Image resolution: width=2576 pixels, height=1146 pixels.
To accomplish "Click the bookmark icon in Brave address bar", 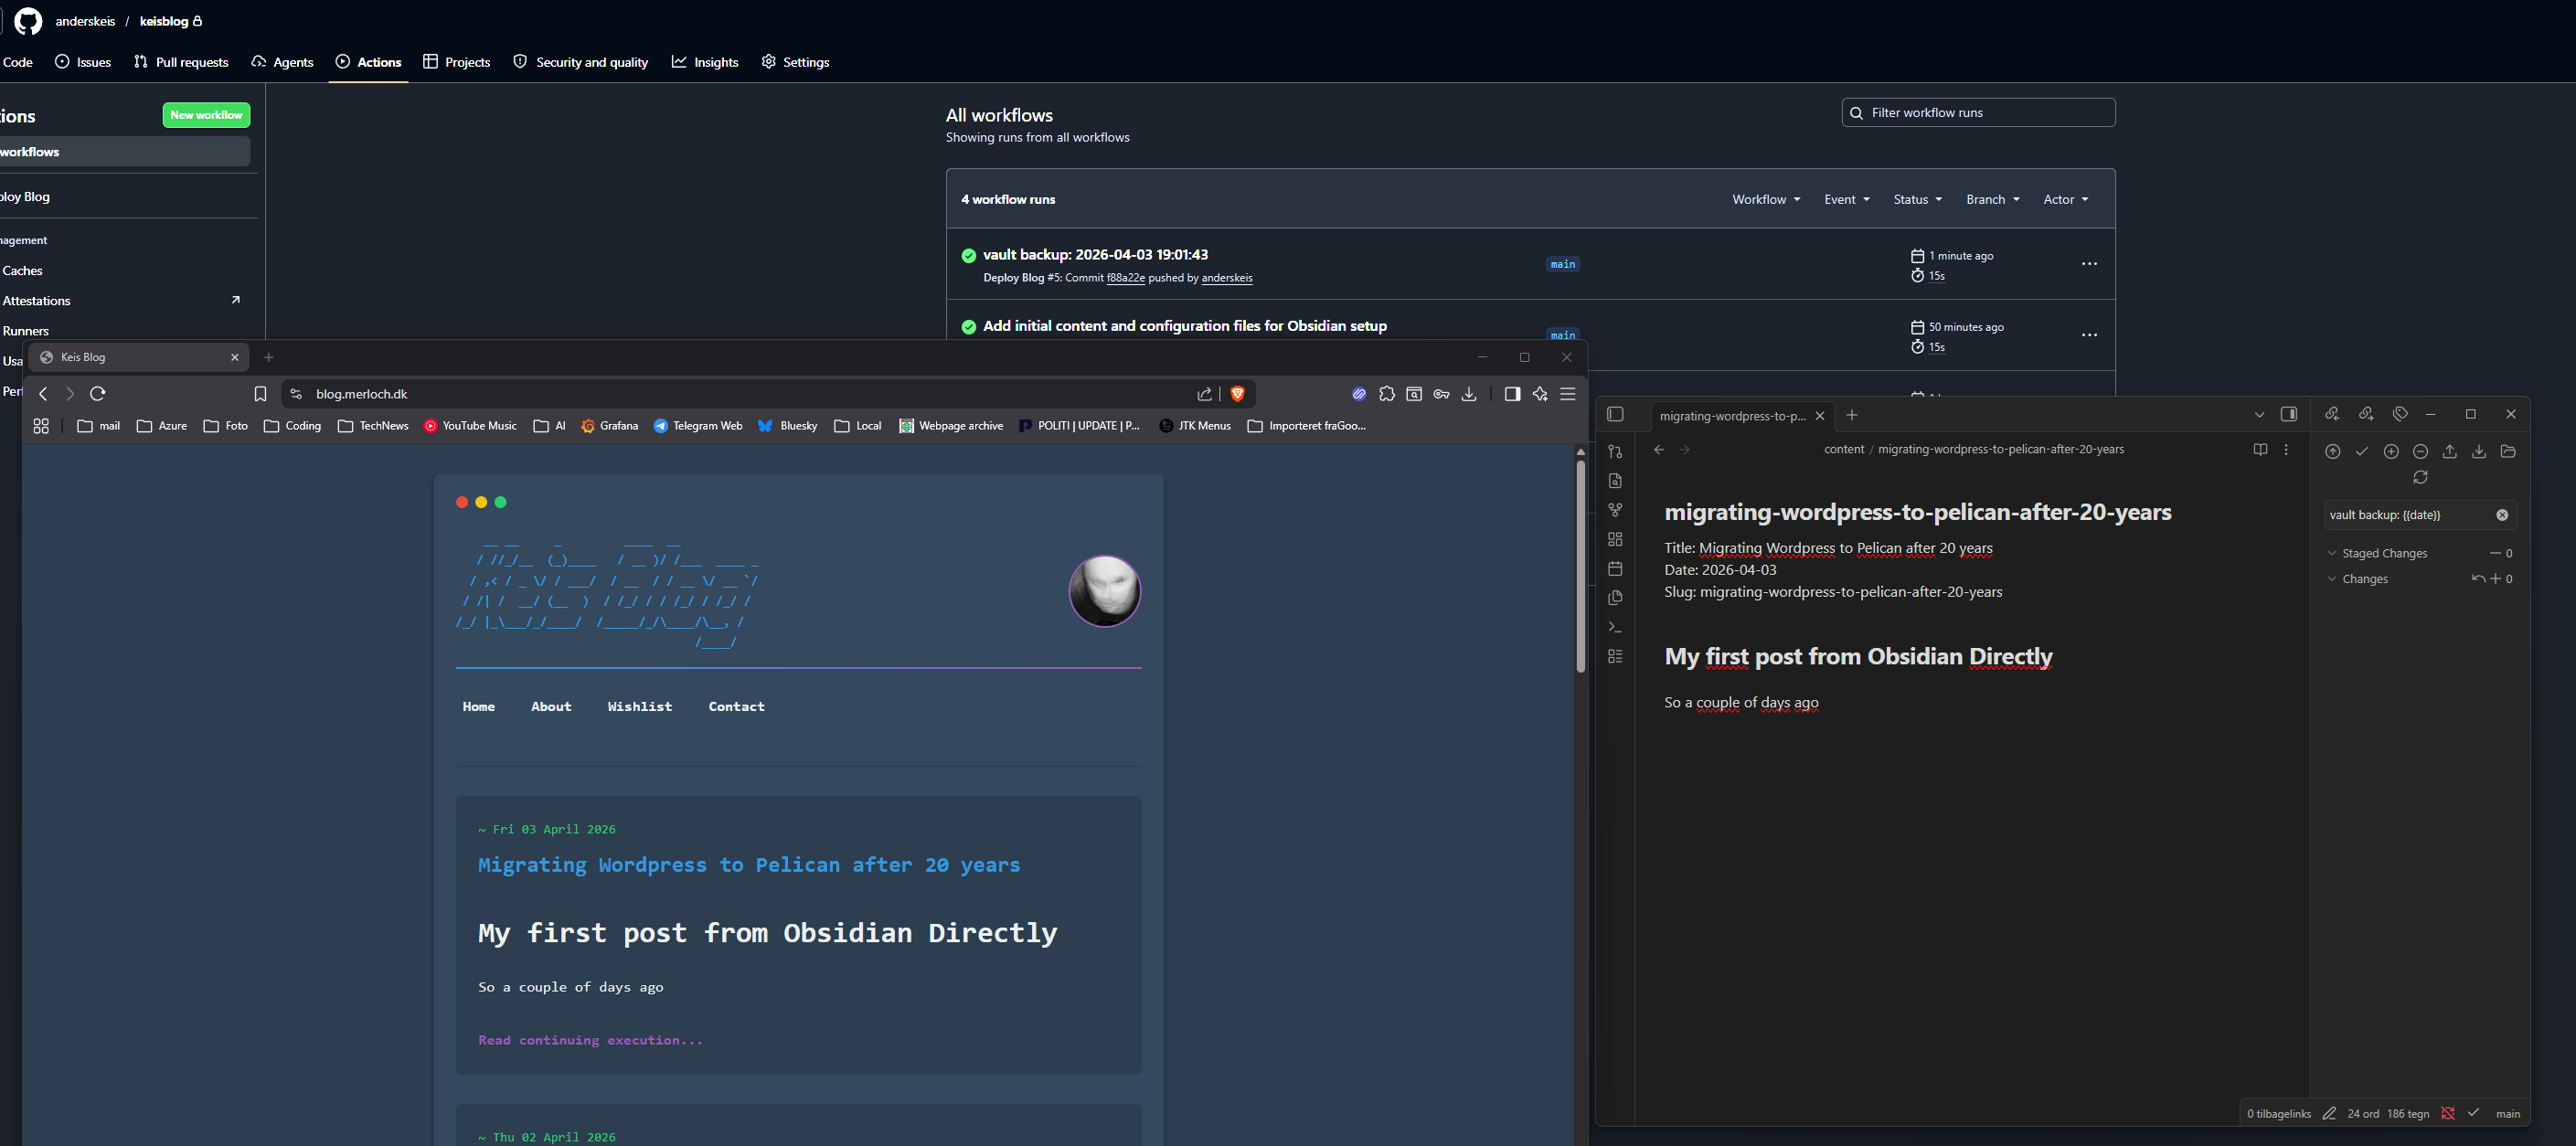I will 260,394.
